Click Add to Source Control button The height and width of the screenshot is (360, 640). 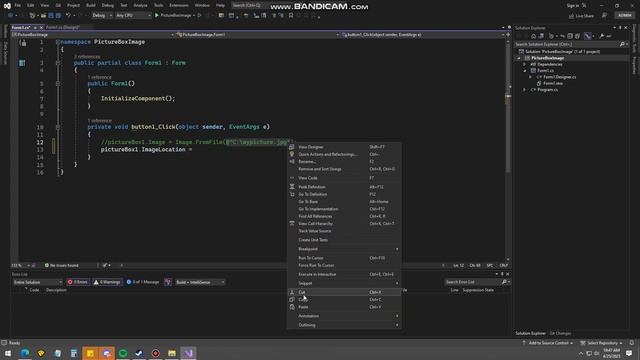547,343
